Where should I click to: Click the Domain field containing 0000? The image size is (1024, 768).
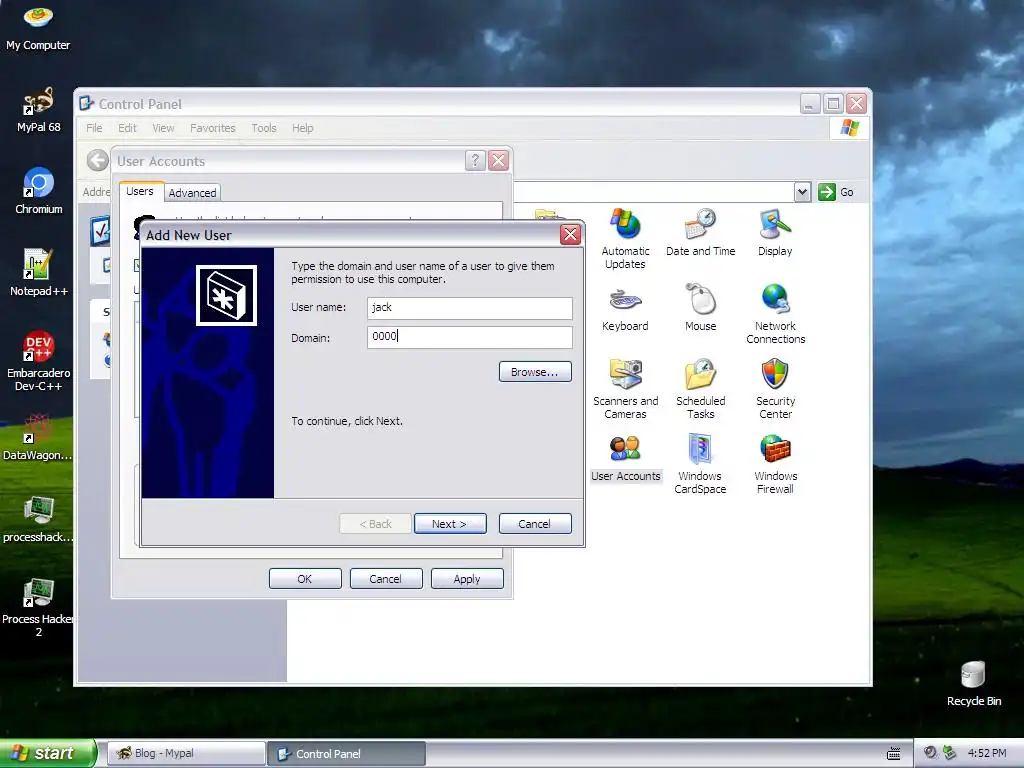pos(470,337)
